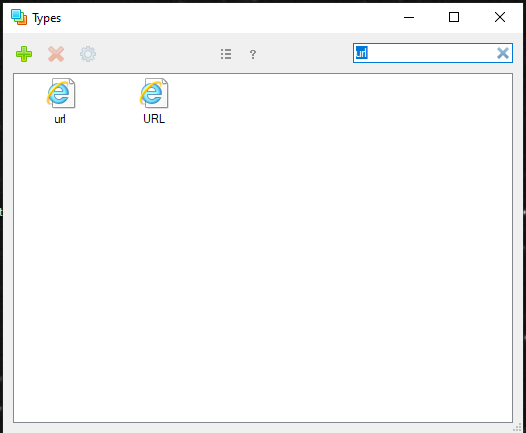Click empty space inside the search field
This screenshot has height=433, width=526.
[x=431, y=53]
